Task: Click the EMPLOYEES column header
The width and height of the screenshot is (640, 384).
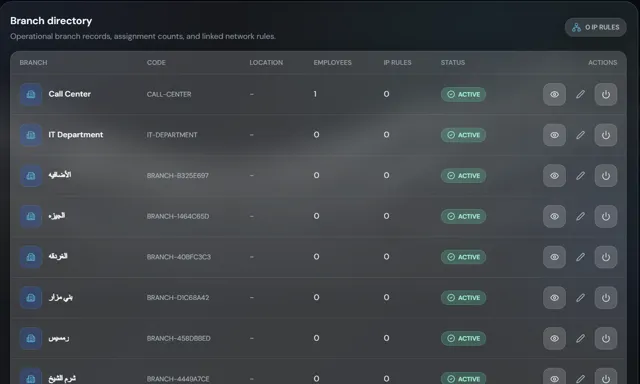Action: [332, 62]
